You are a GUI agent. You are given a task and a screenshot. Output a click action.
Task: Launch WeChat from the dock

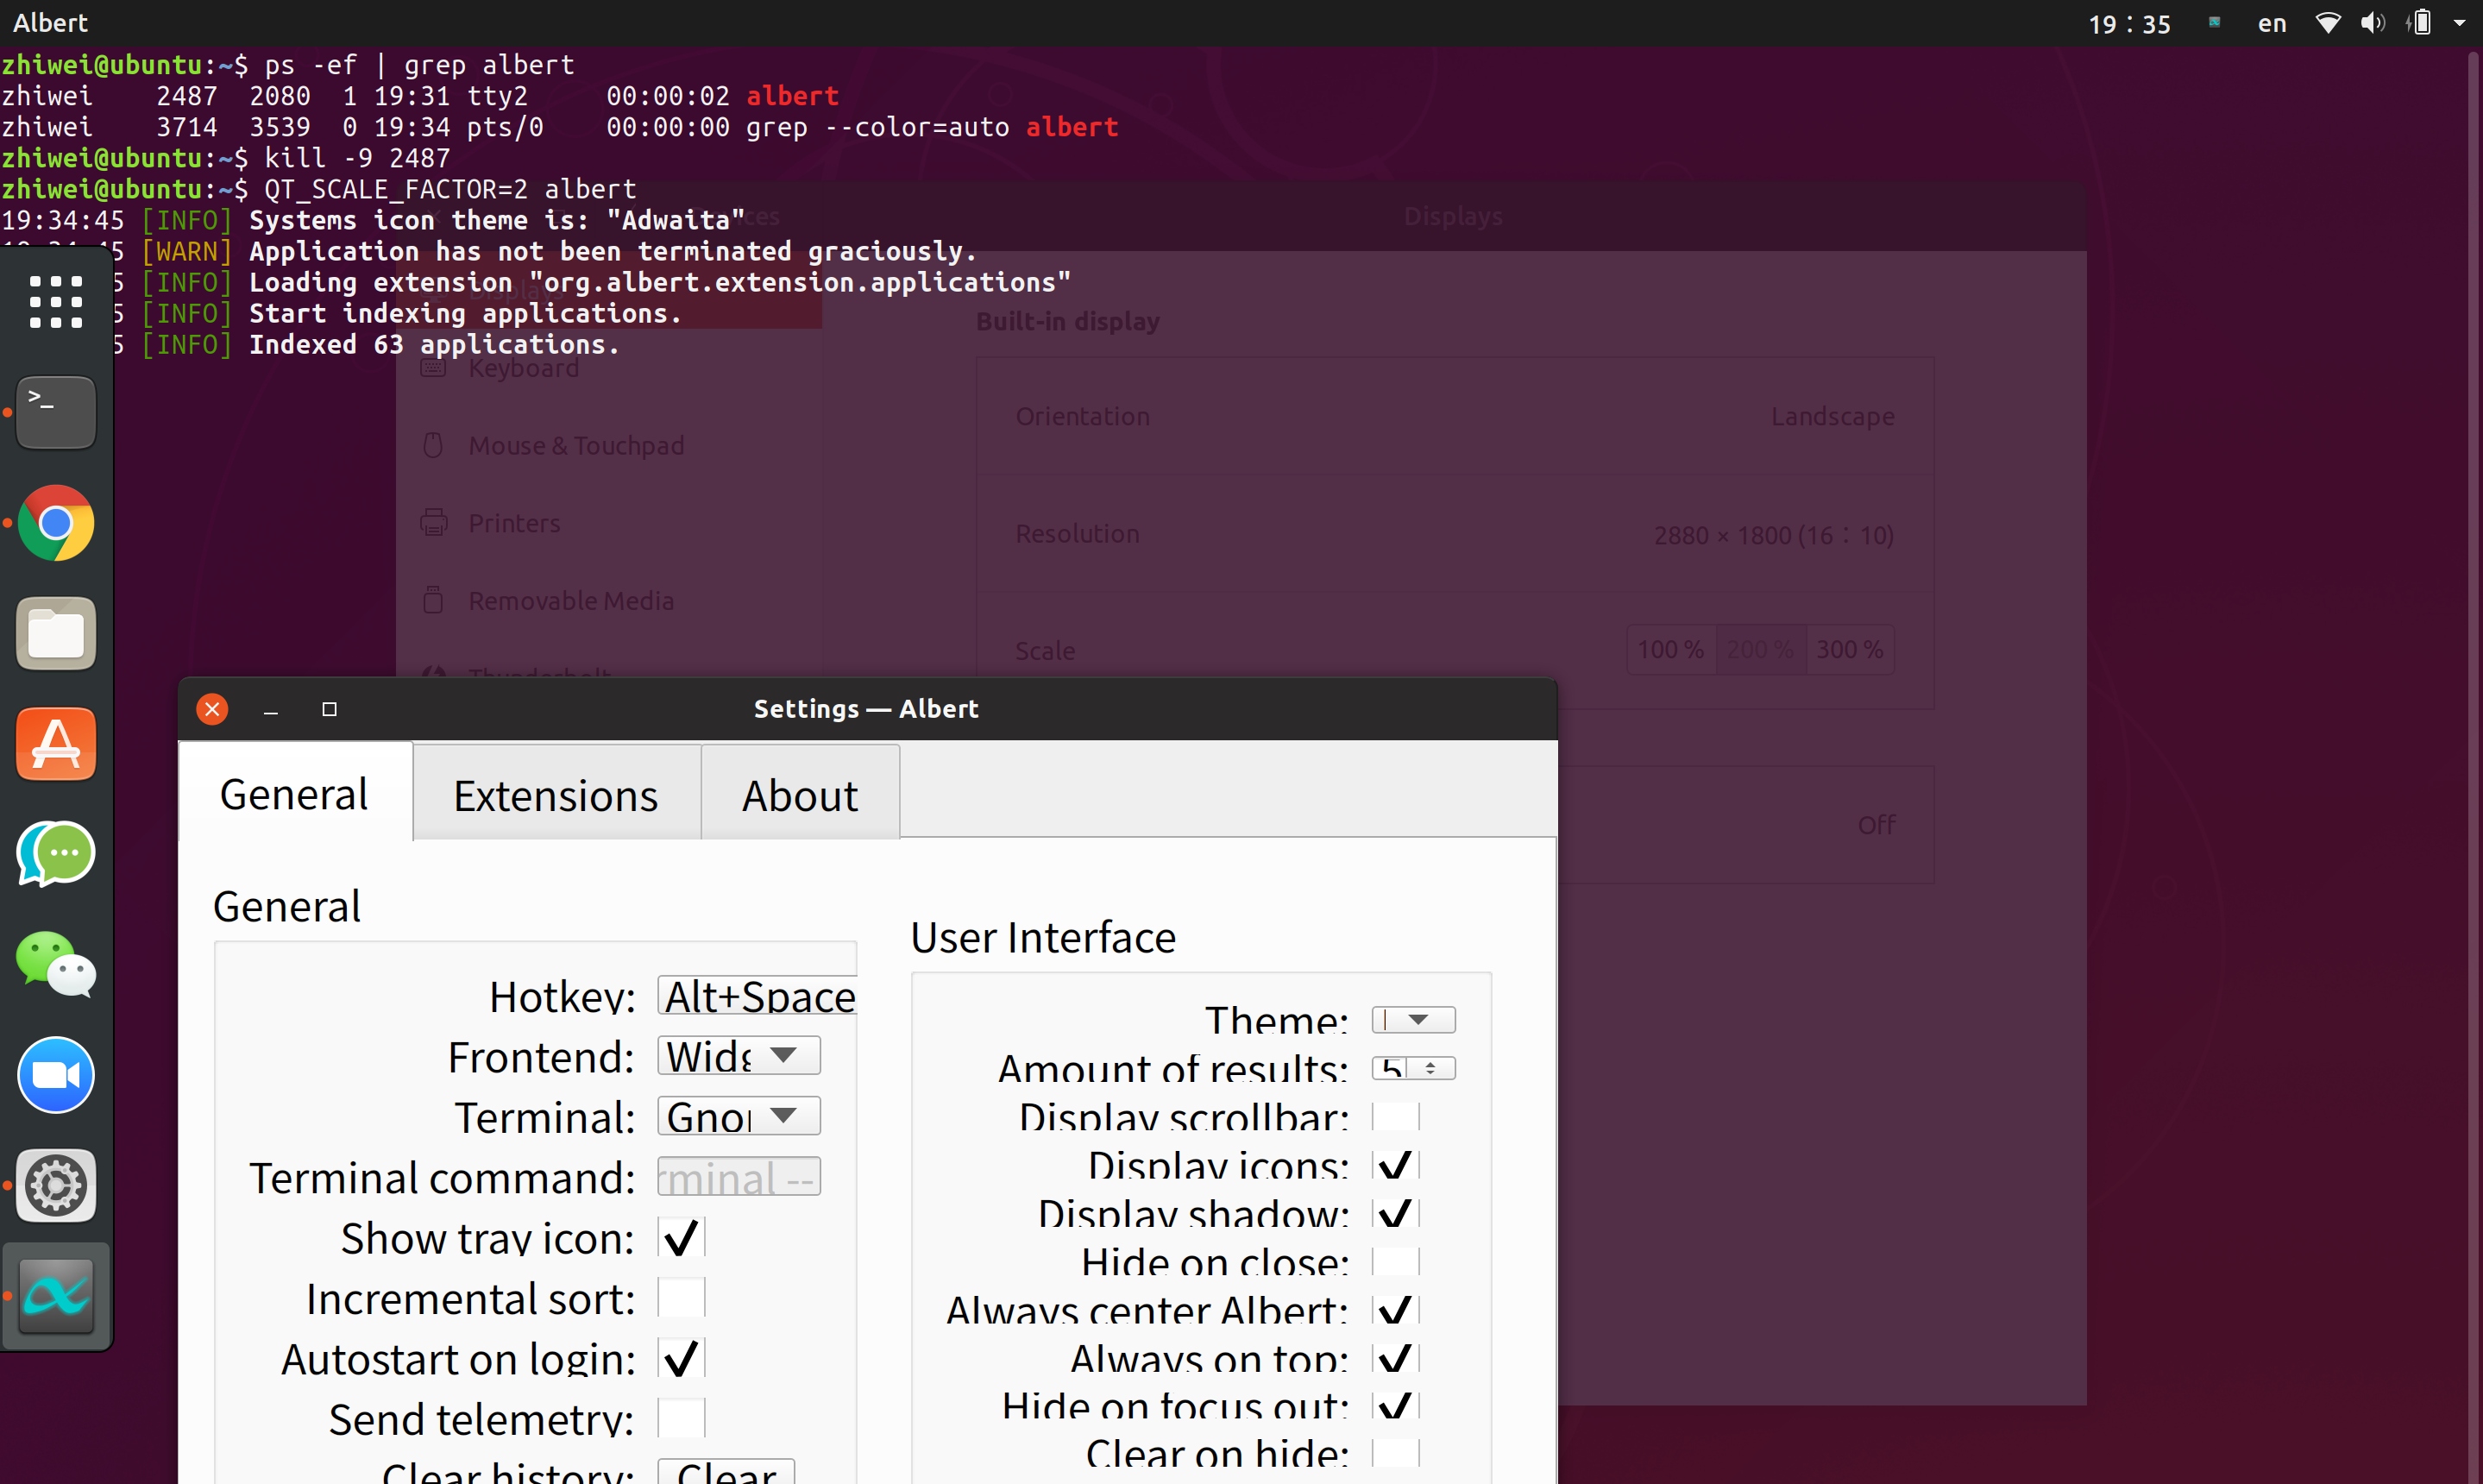point(55,965)
